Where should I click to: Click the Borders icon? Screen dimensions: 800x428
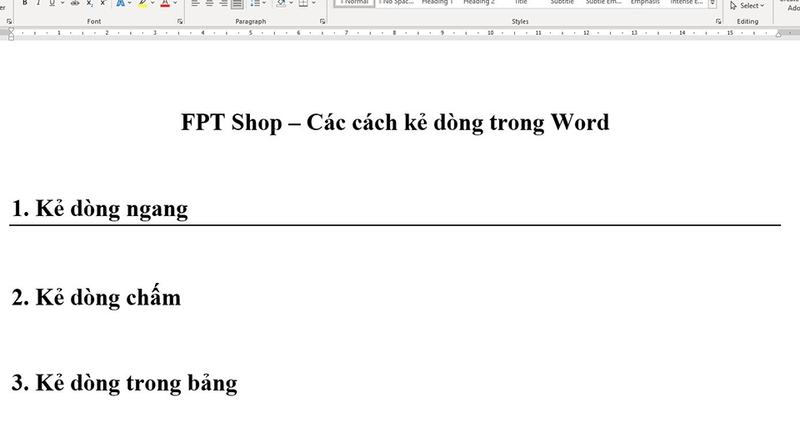[x=304, y=3]
